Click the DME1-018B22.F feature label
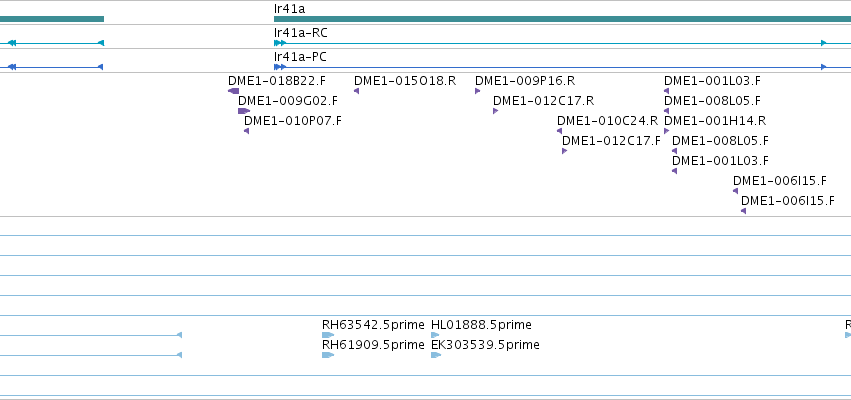The width and height of the screenshot is (851, 400). 277,81
